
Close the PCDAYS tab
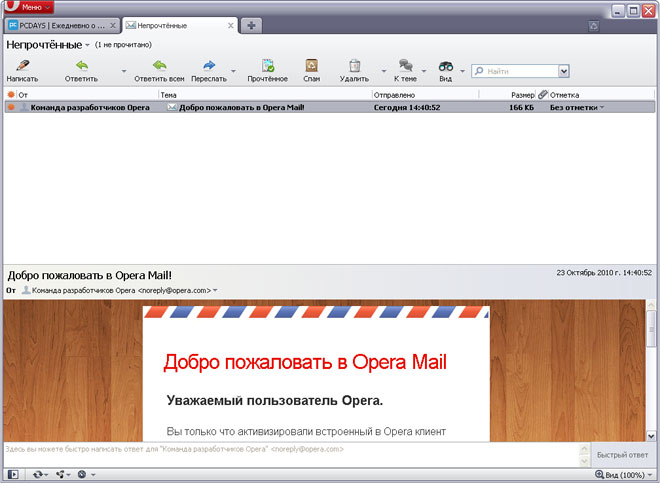(x=113, y=26)
